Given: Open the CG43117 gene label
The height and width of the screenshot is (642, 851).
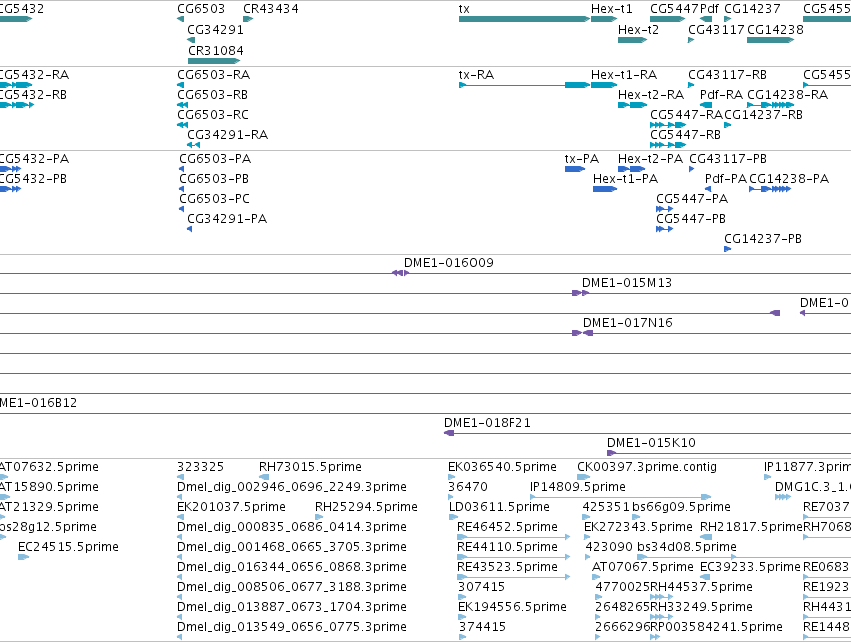Looking at the screenshot, I should click(716, 29).
